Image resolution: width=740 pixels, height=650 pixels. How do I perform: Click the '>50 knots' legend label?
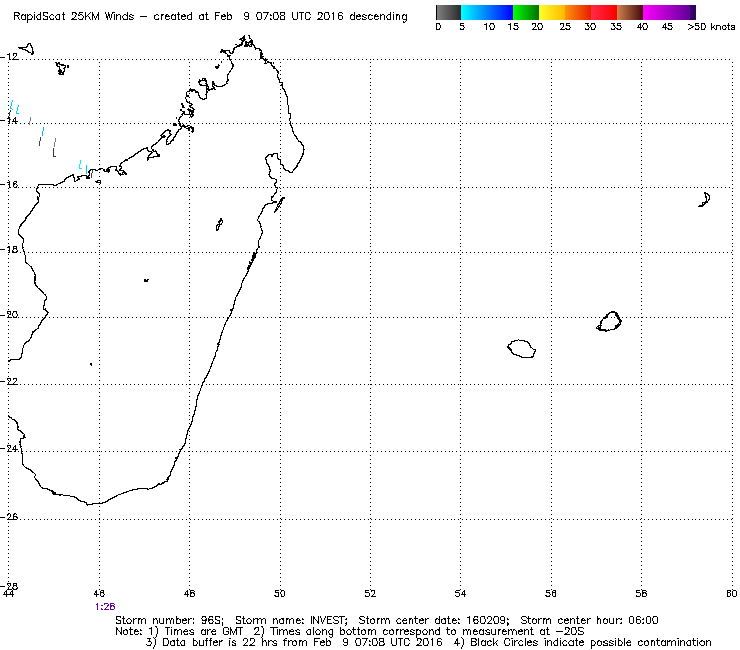click(711, 27)
